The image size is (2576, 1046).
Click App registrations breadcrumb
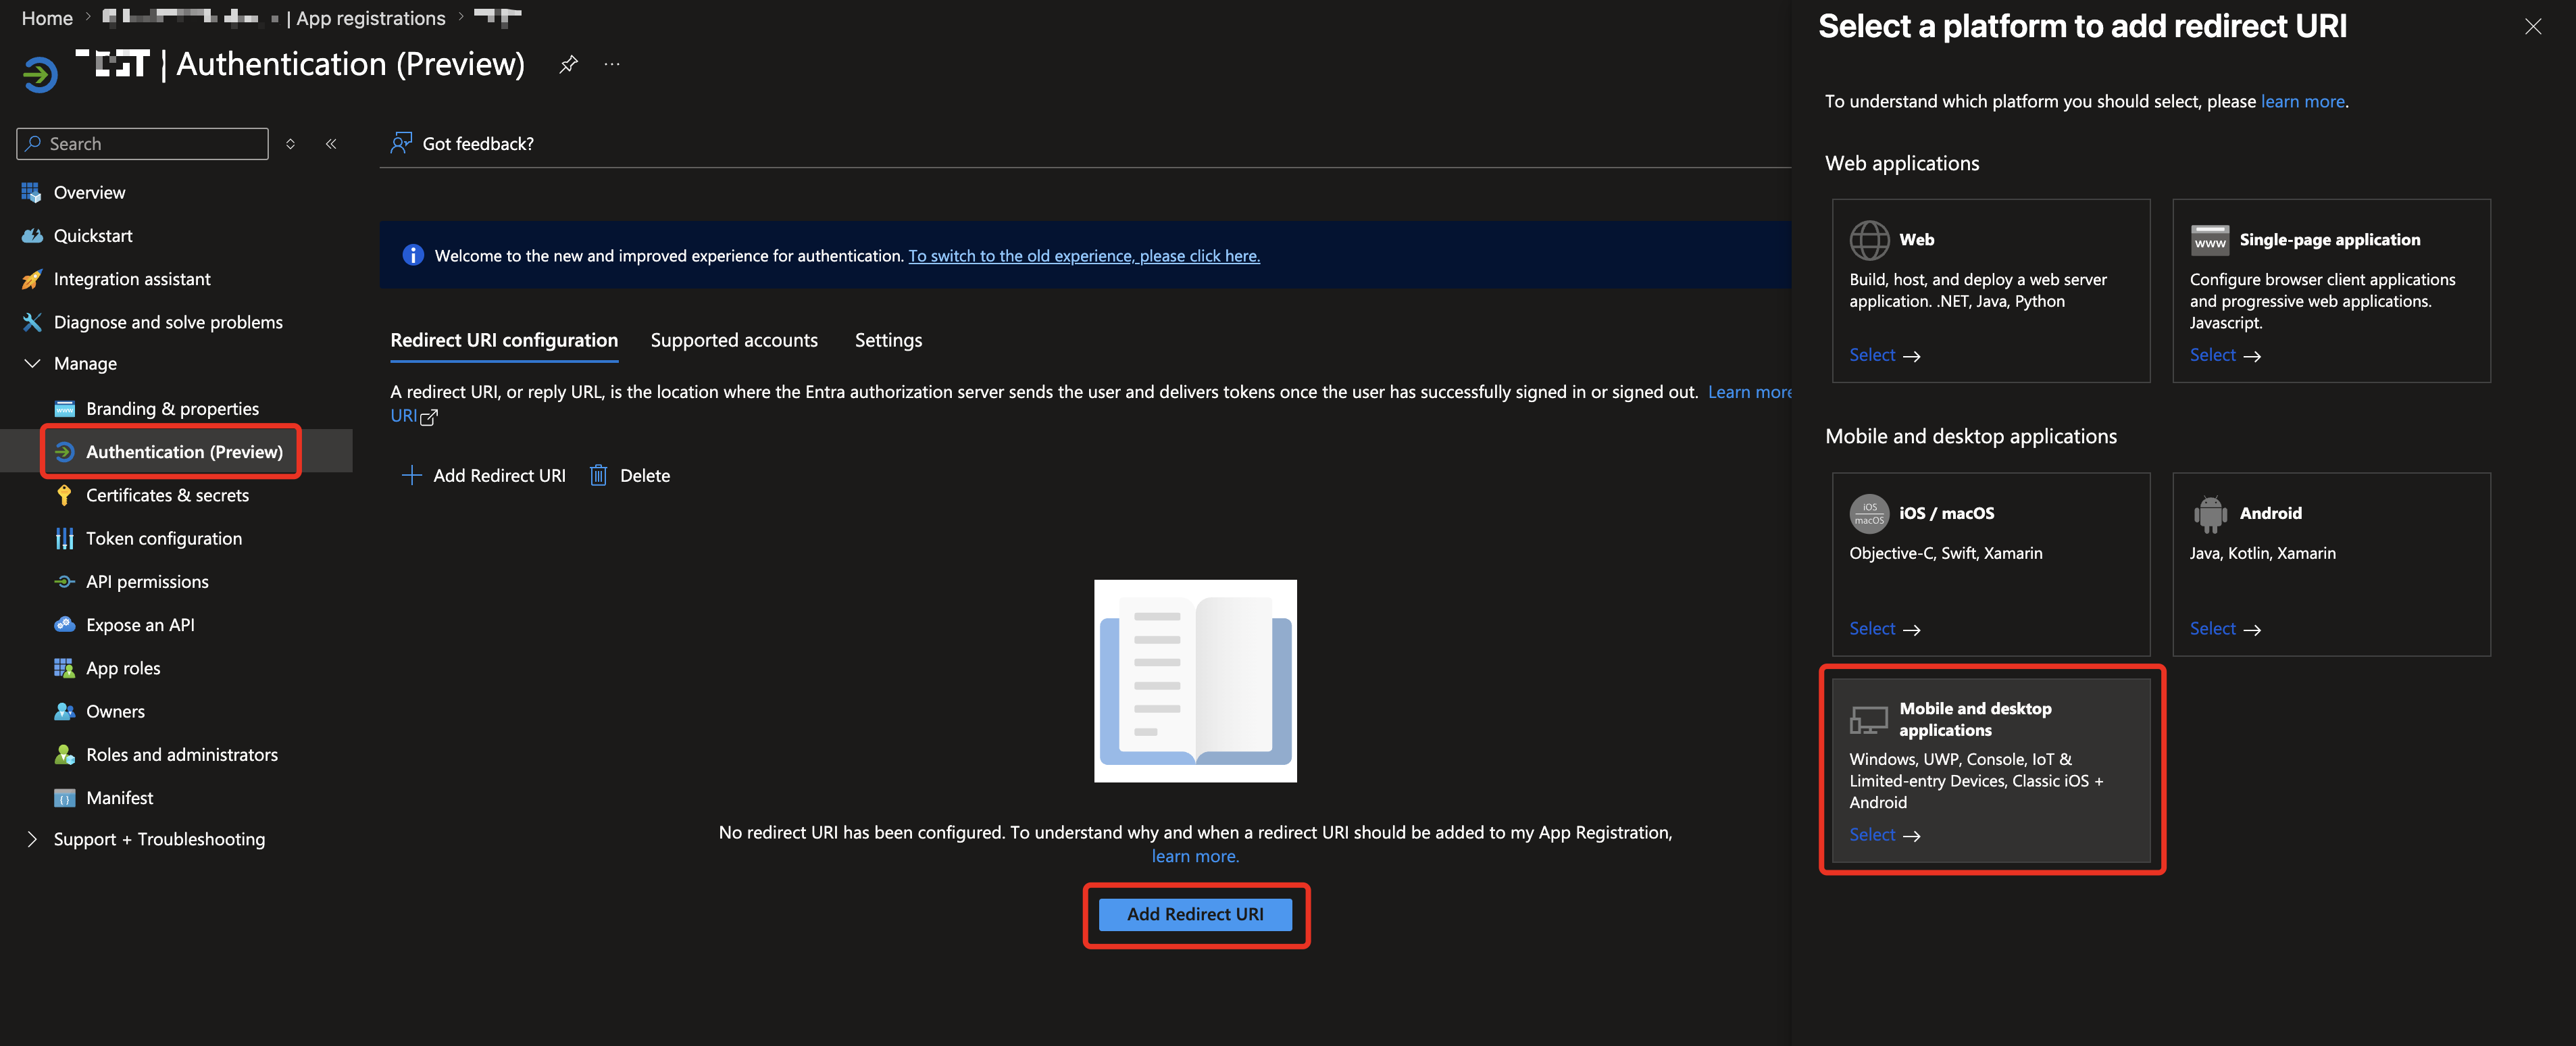(x=371, y=18)
